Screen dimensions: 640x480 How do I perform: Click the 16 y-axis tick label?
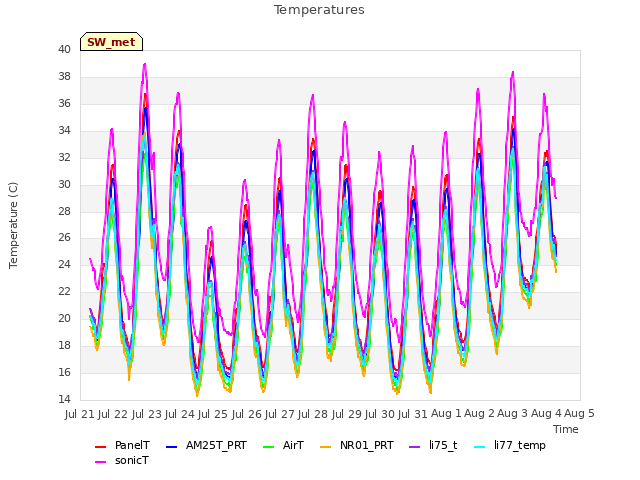coord(64,372)
